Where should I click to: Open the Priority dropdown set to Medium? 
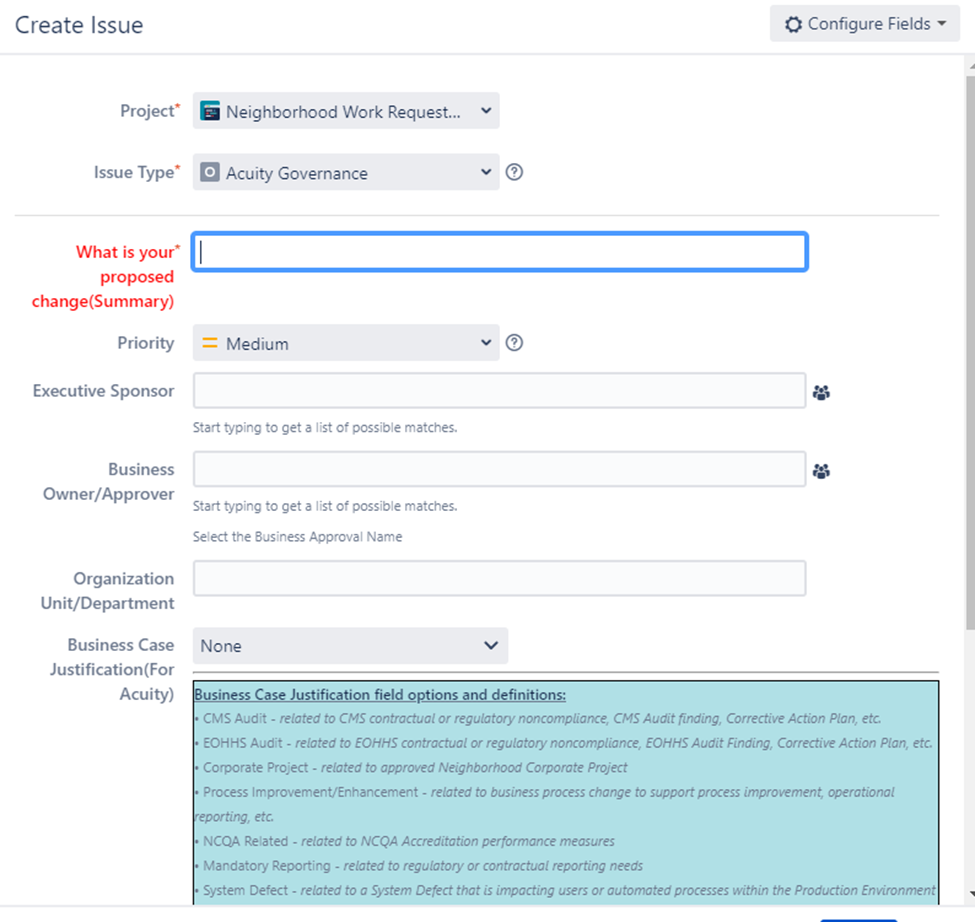346,343
